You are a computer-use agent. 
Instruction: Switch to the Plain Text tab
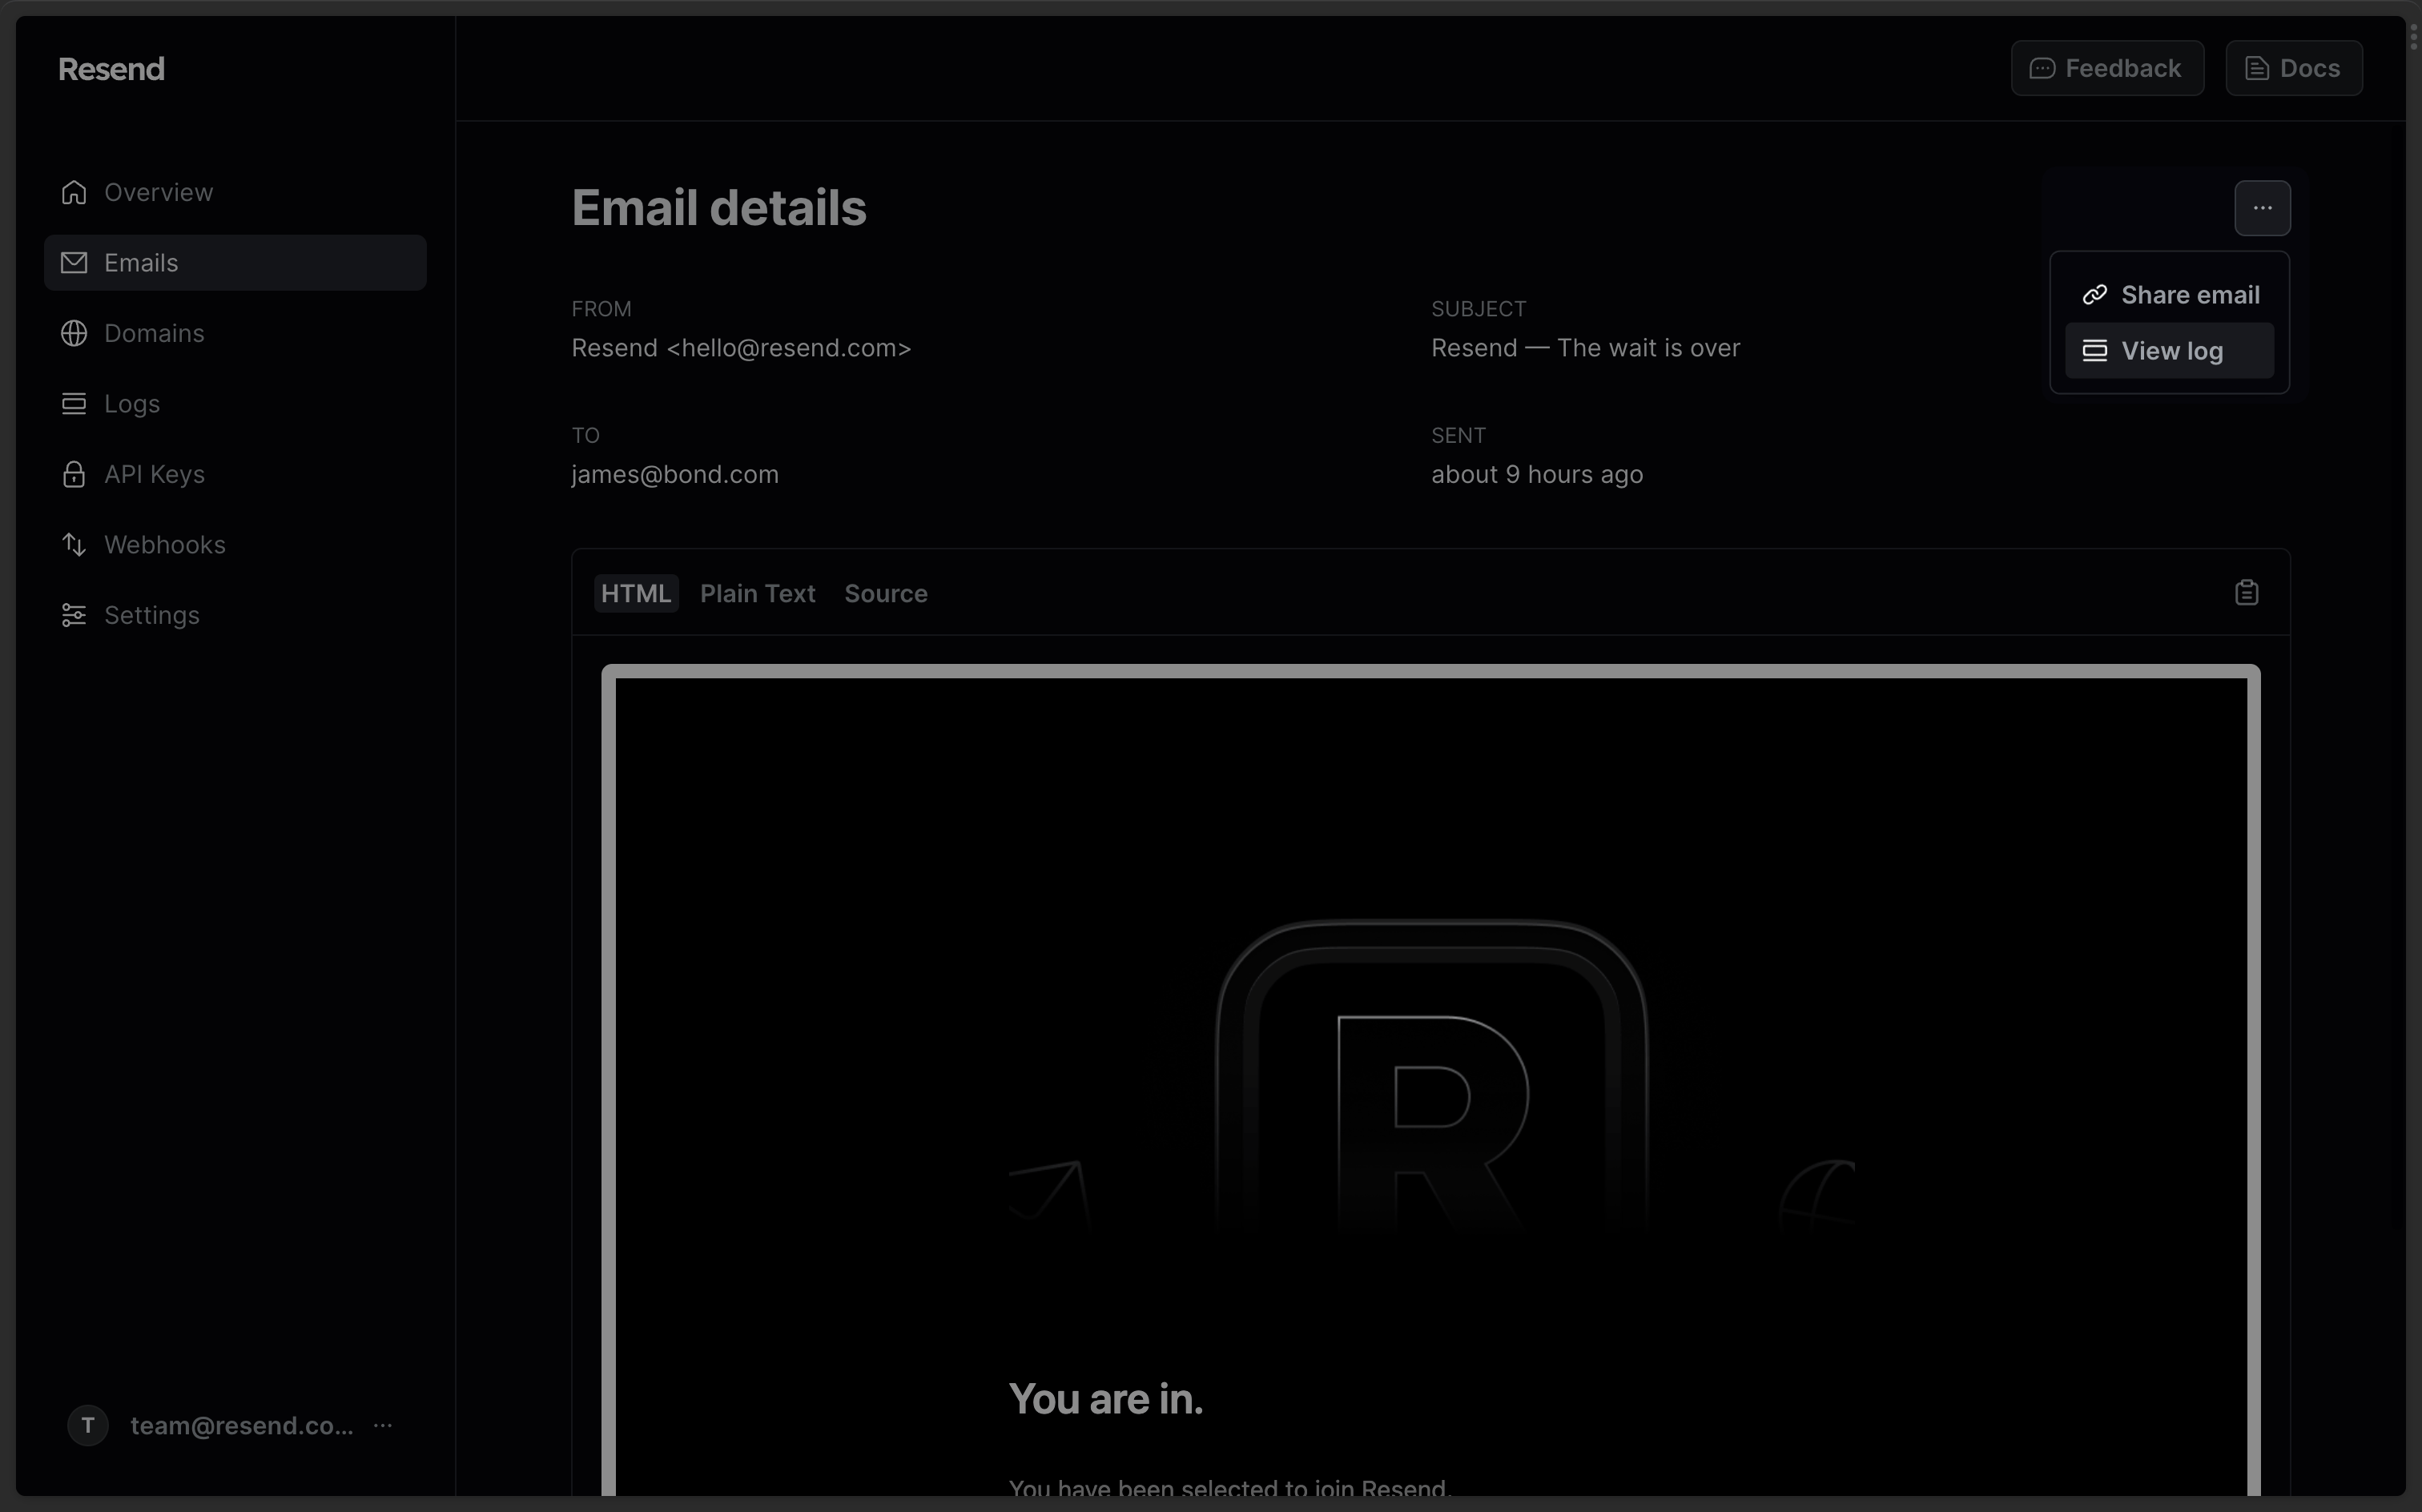tap(758, 593)
